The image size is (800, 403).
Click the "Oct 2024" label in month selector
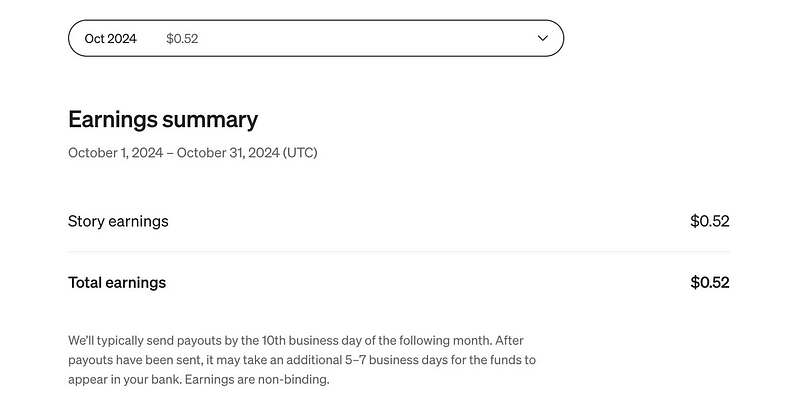coord(110,38)
